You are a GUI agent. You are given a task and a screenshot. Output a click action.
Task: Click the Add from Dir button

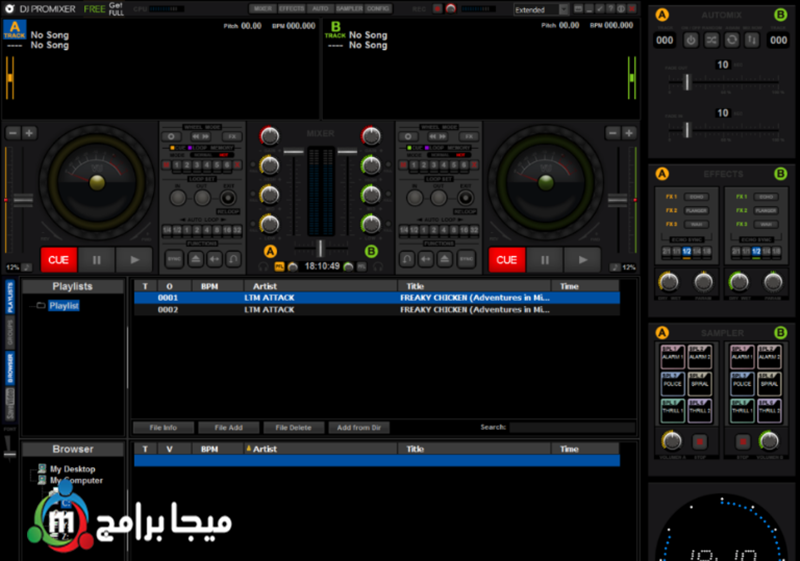coord(359,427)
